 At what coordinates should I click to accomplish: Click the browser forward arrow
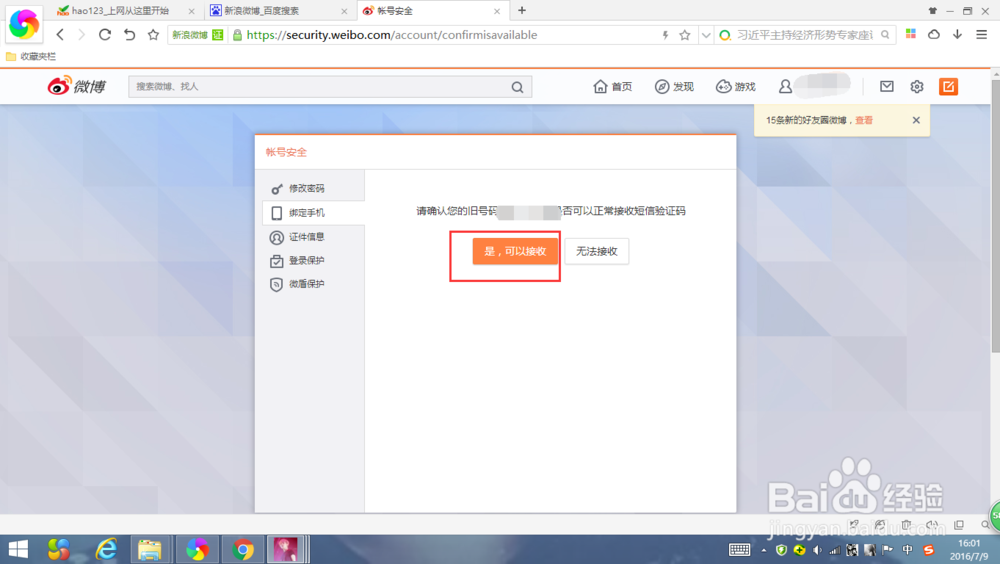[x=81, y=34]
